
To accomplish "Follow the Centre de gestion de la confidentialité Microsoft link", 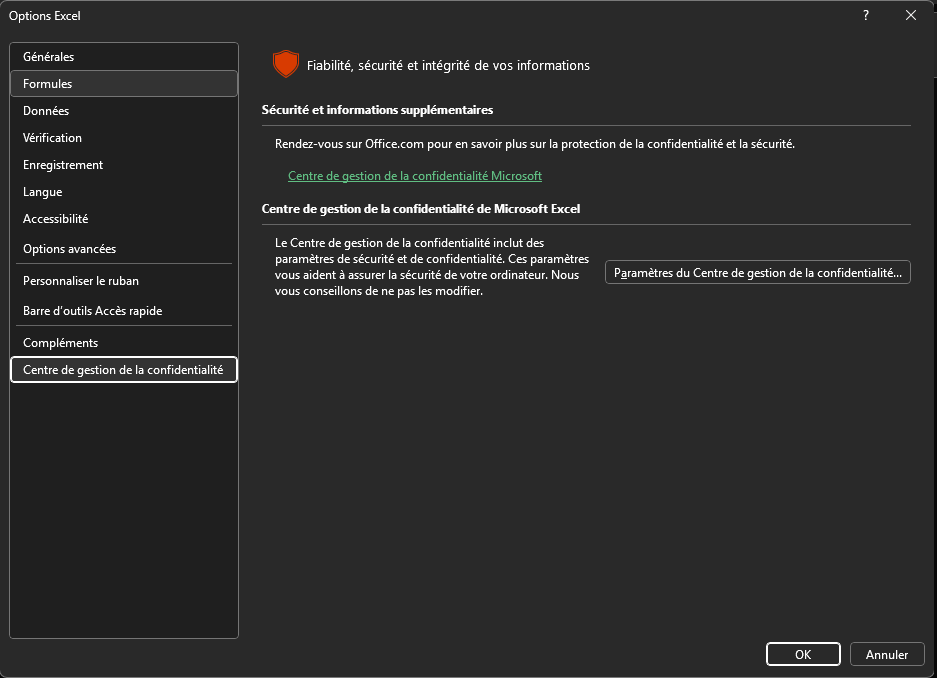I will tap(415, 176).
